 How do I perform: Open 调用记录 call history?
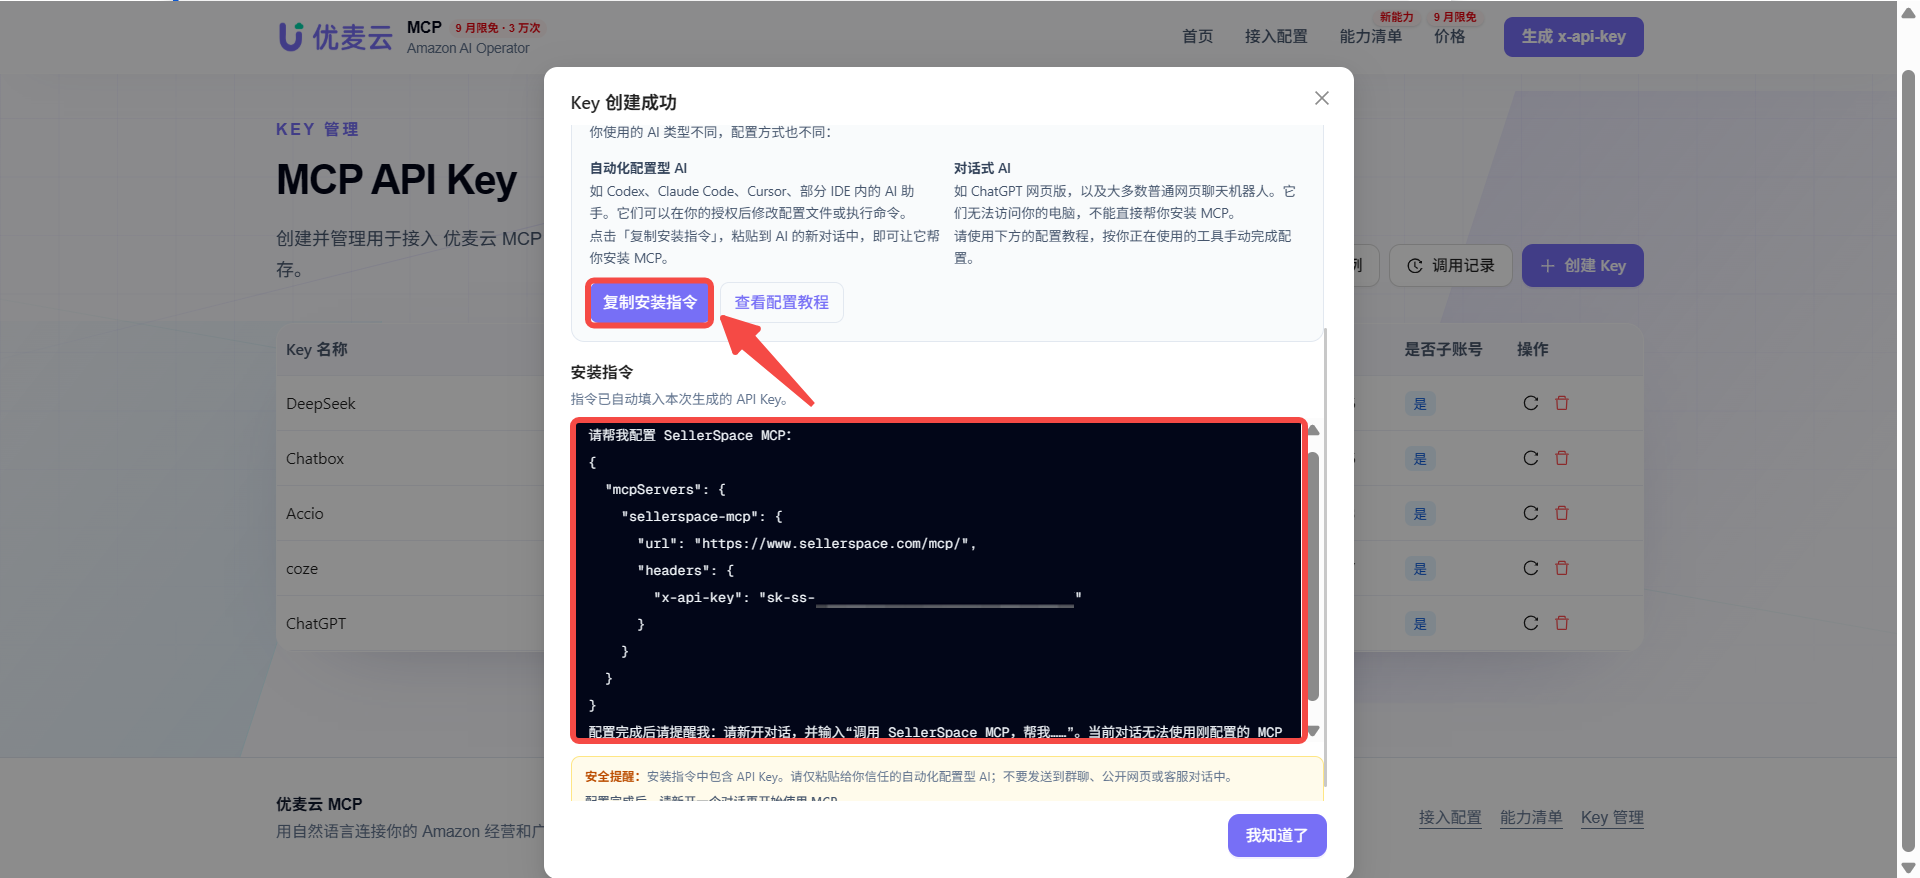click(x=1450, y=265)
